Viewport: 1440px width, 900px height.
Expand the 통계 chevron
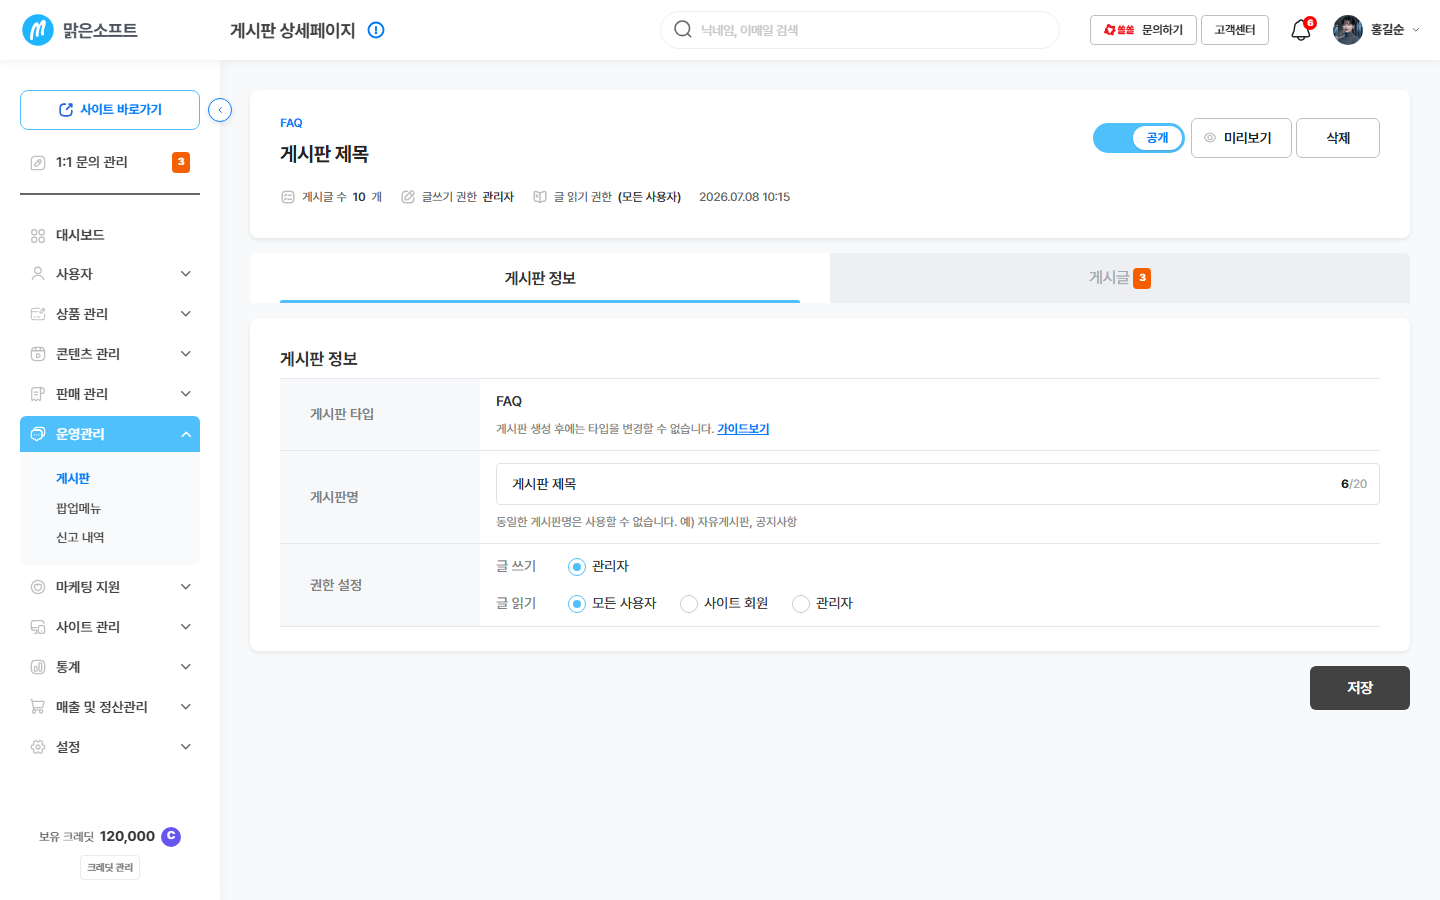point(186,667)
